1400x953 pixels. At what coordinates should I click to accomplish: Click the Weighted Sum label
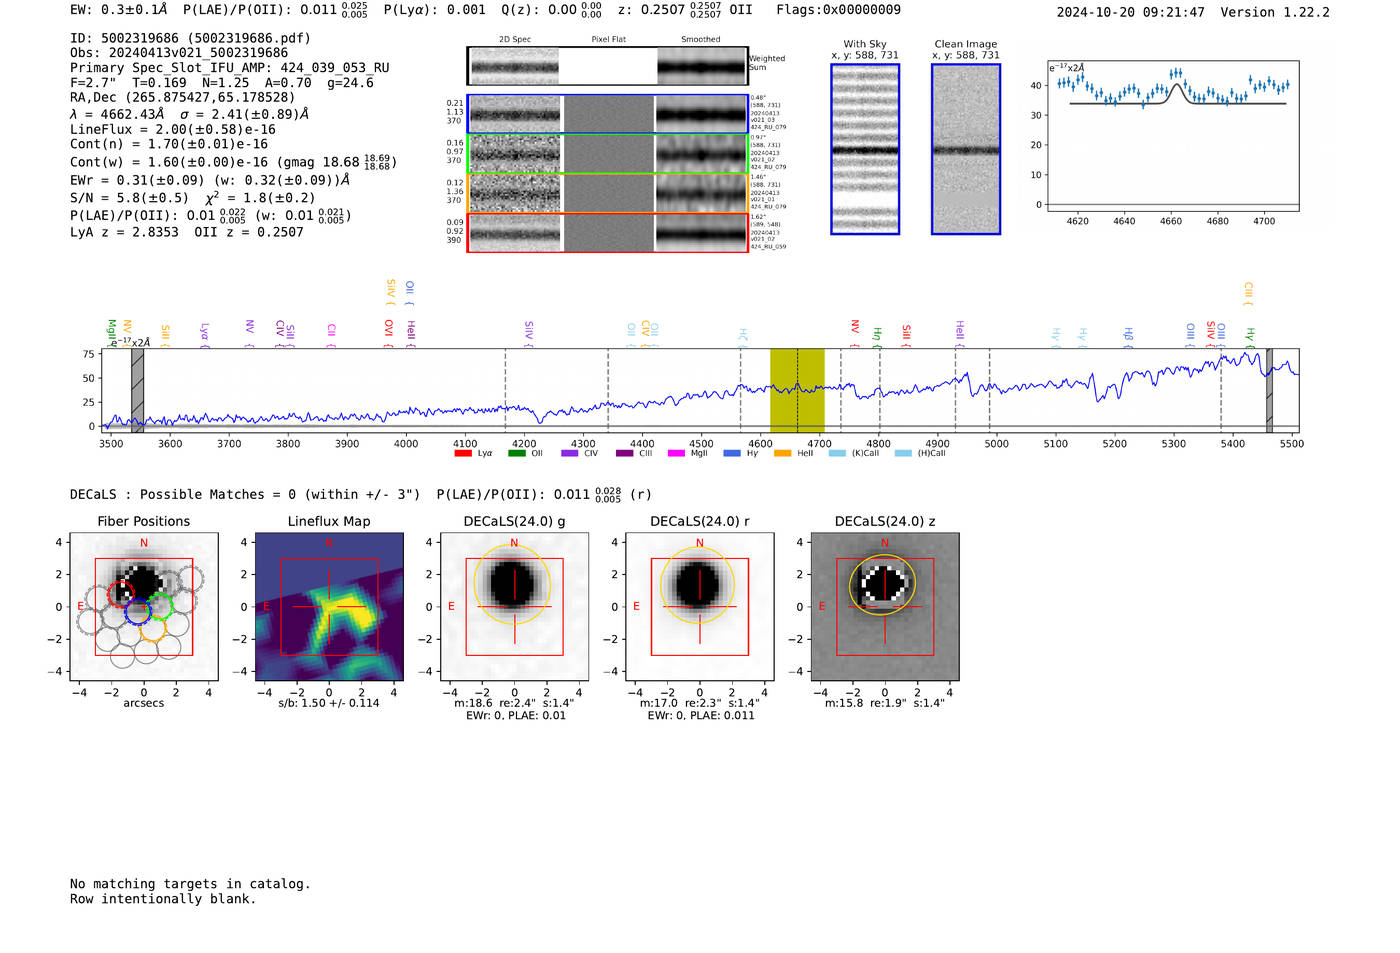click(x=767, y=63)
